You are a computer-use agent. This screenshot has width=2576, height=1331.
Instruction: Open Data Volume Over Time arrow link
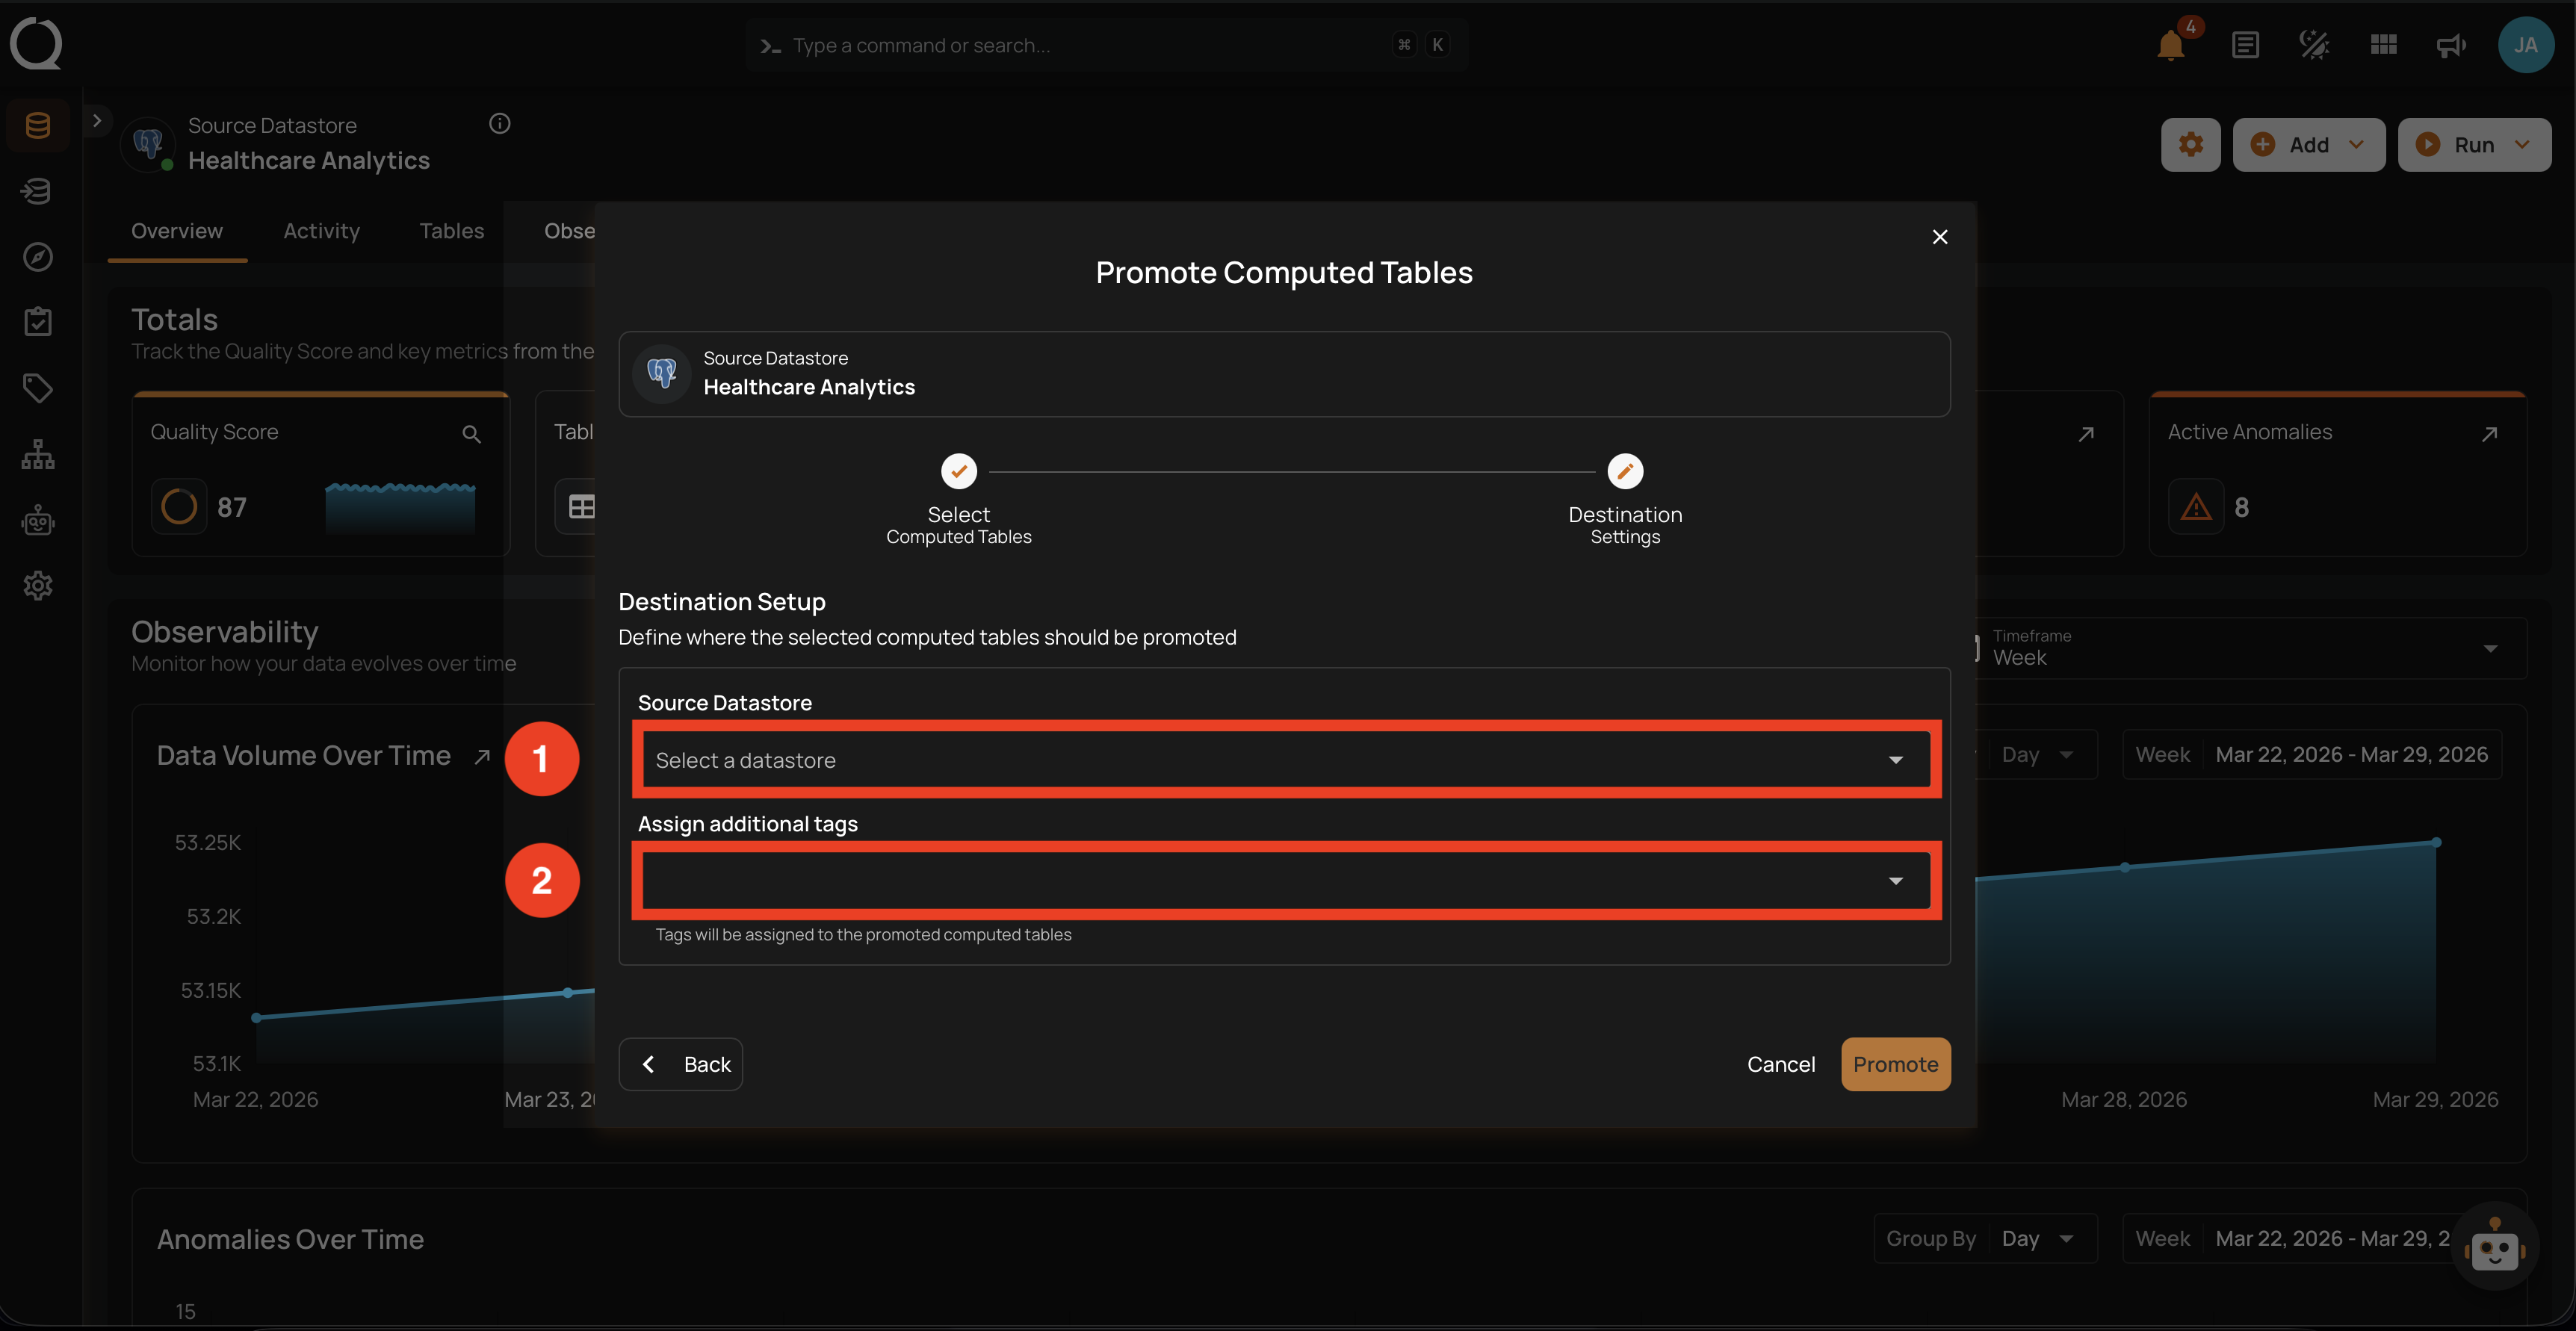tap(482, 757)
